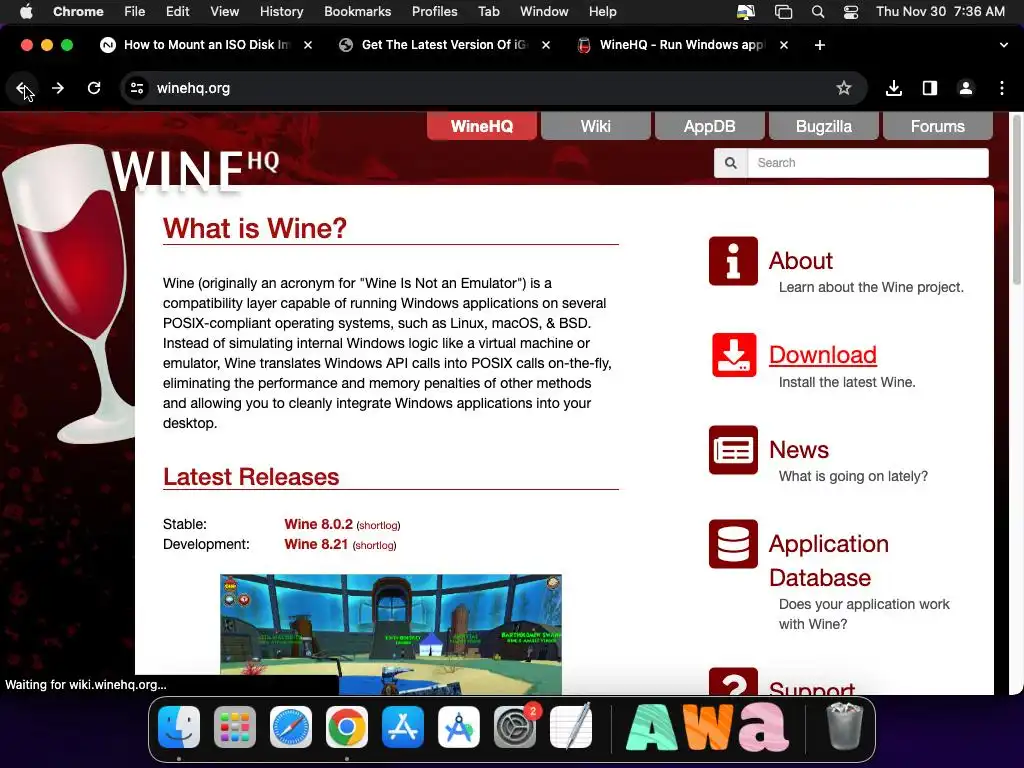Focus the WineHQ Search field
This screenshot has width=1024, height=768.
pos(868,163)
